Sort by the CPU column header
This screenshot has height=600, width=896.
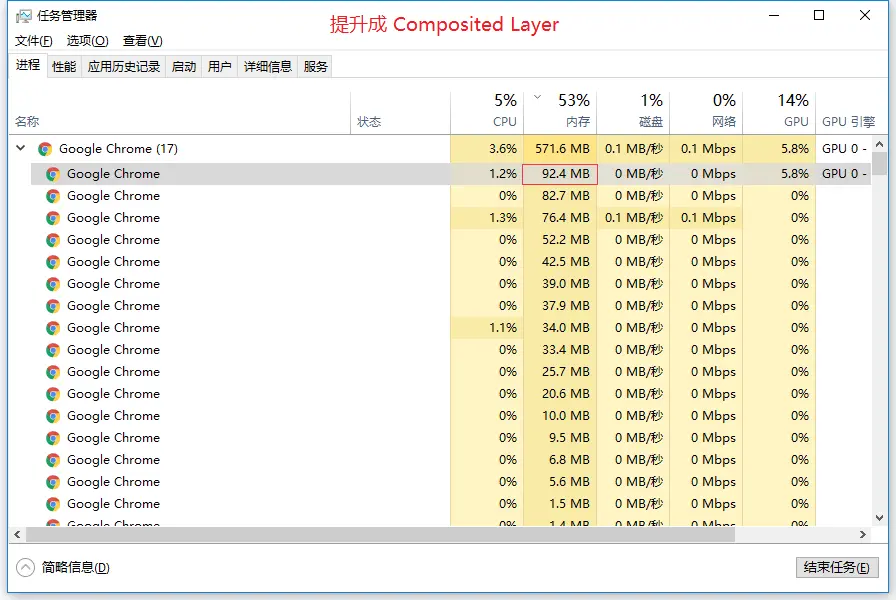487,113
